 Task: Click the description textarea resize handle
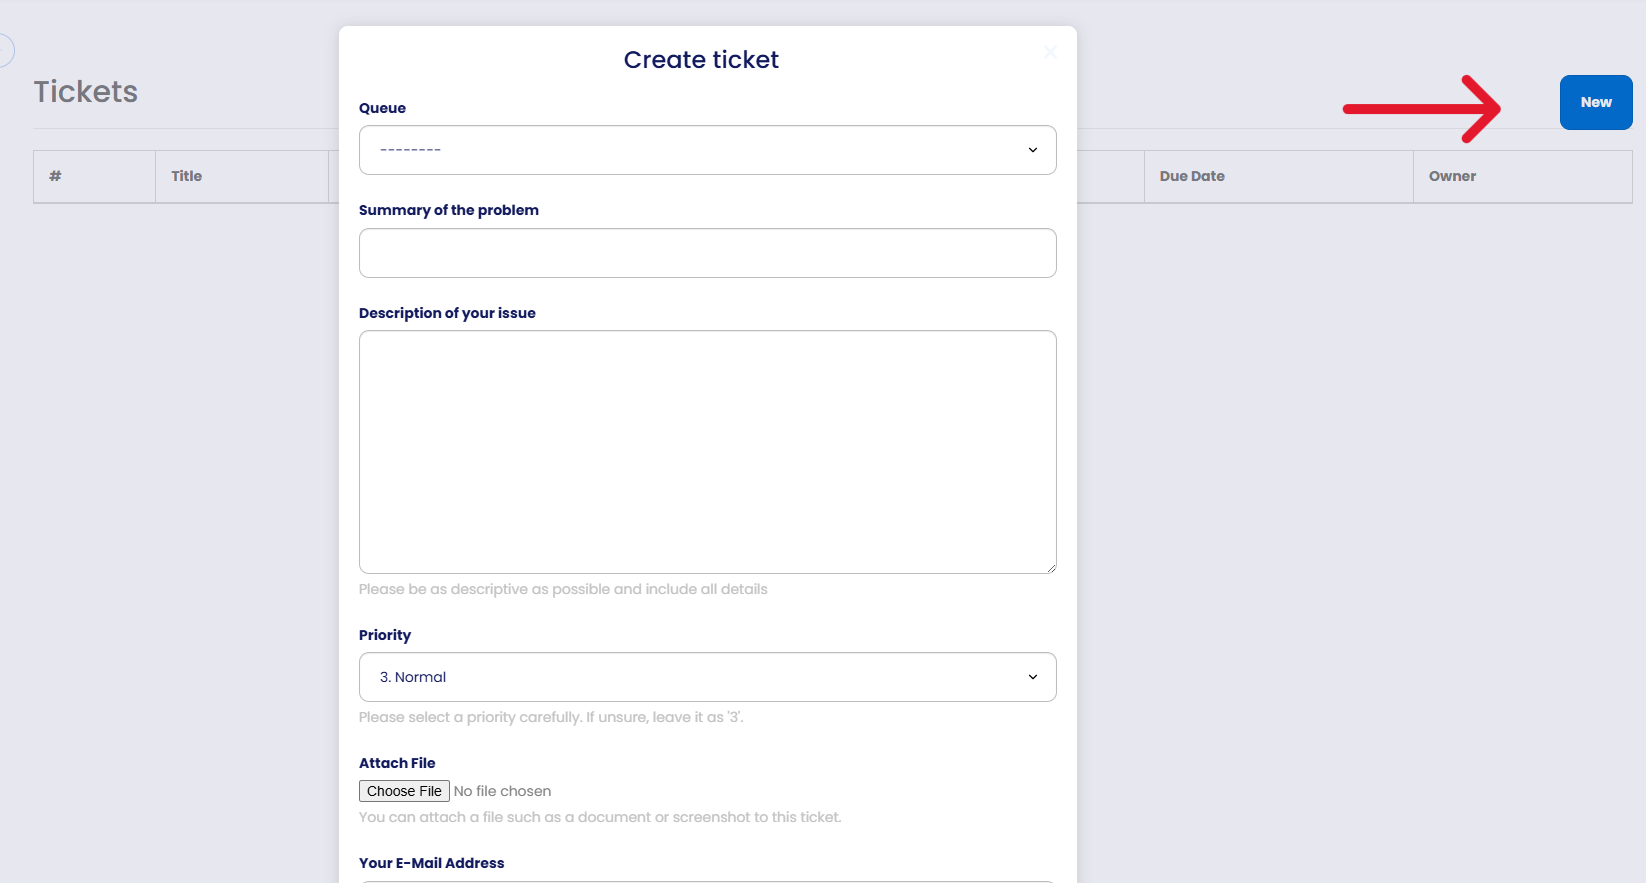1051,567
